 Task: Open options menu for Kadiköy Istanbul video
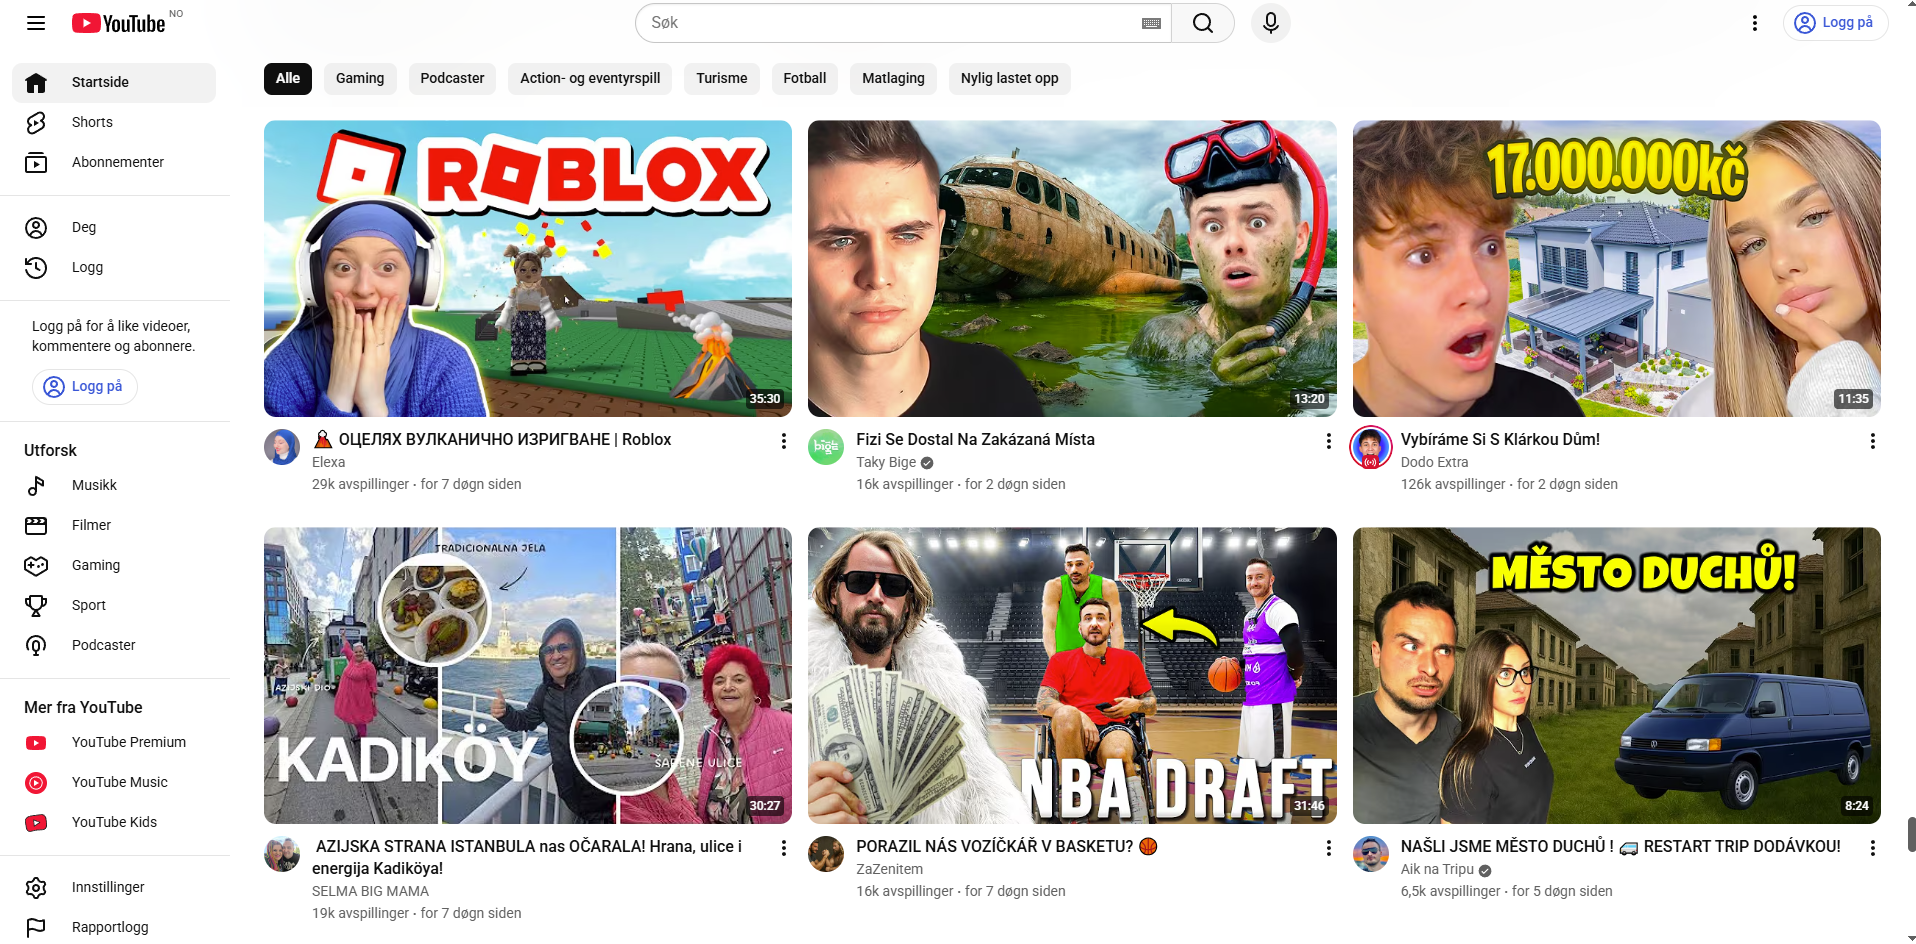(784, 848)
